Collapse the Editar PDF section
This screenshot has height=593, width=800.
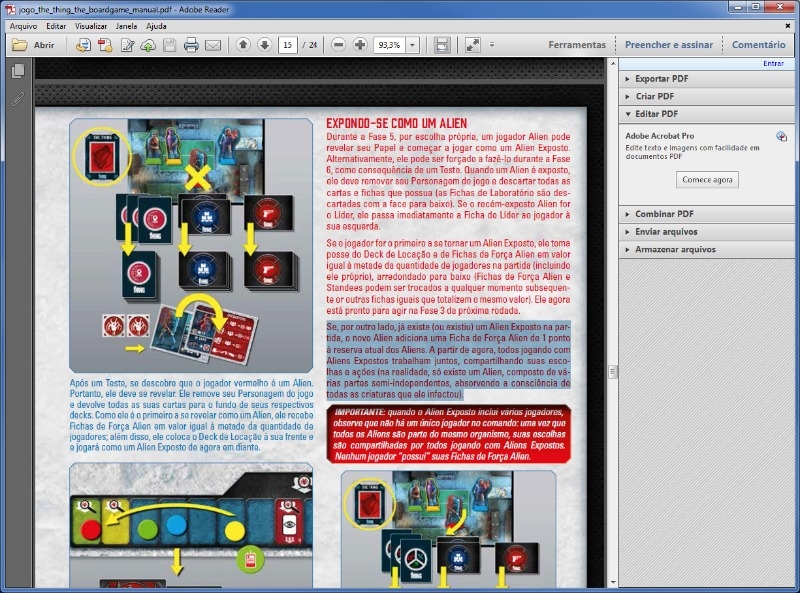pyautogui.click(x=655, y=114)
